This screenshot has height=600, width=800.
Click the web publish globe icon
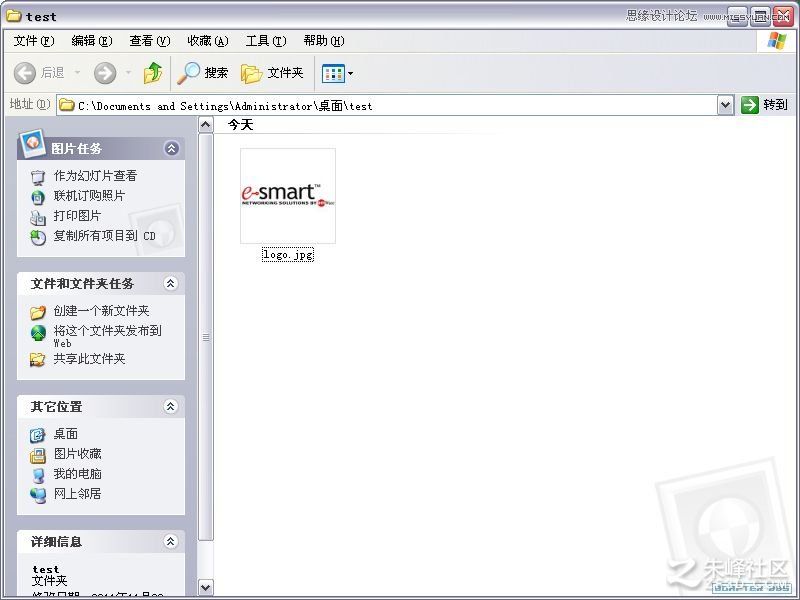click(38, 333)
